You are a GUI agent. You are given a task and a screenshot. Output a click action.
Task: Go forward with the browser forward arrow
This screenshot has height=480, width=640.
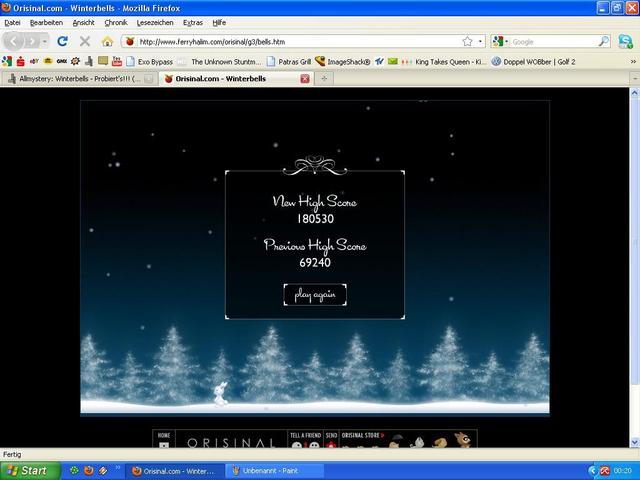click(32, 41)
